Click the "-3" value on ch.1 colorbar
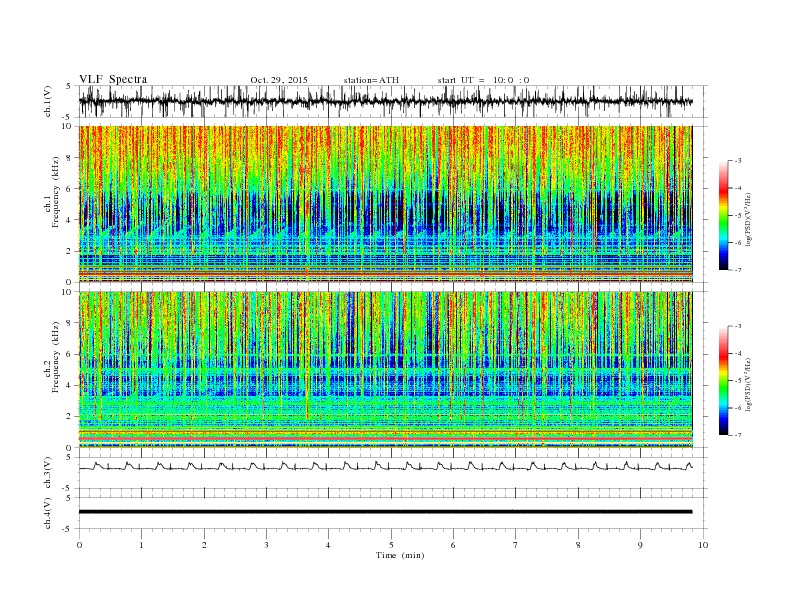 pyautogui.click(x=738, y=161)
